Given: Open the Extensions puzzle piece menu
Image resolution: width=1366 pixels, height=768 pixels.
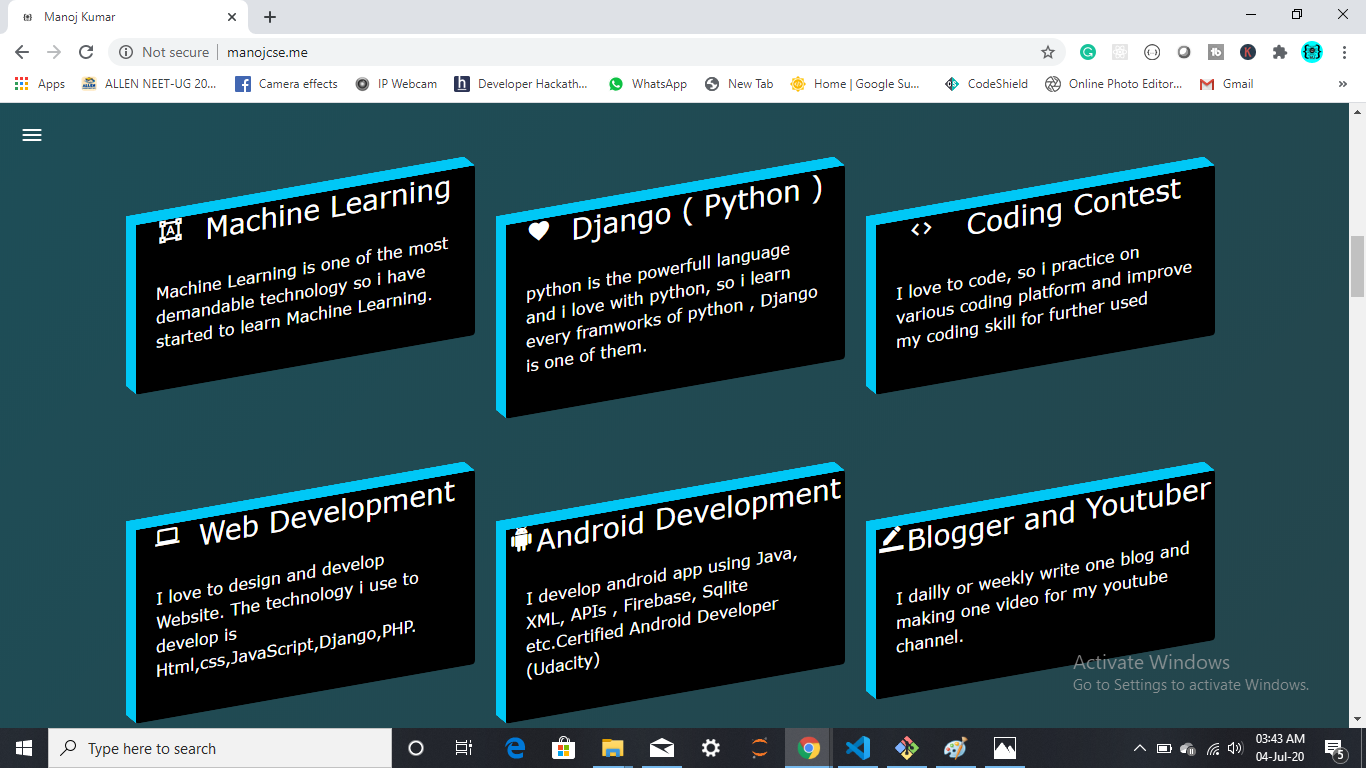Looking at the screenshot, I should [1280, 52].
